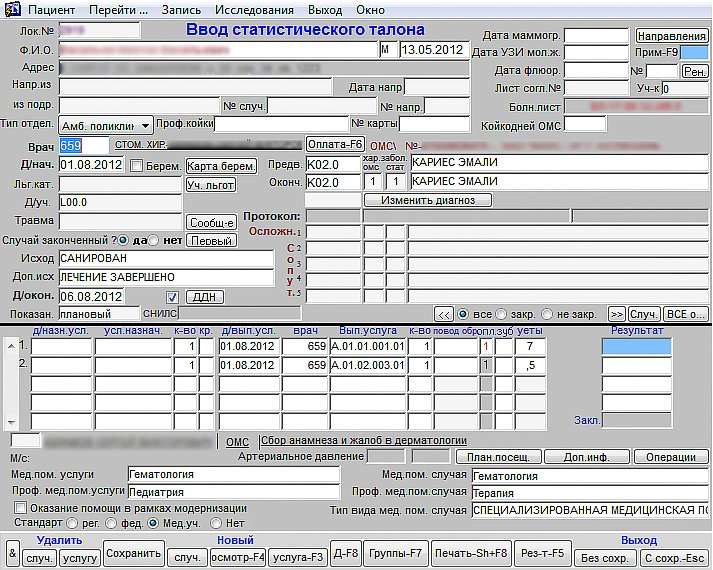The width and height of the screenshot is (713, 570).
Task: Click down arrow of services list scrollbar
Action: pyautogui.click(x=11, y=422)
